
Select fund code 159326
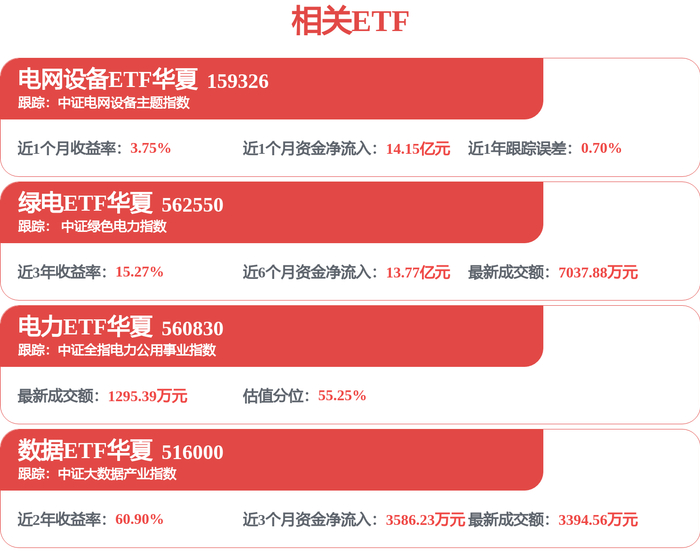pos(238,81)
